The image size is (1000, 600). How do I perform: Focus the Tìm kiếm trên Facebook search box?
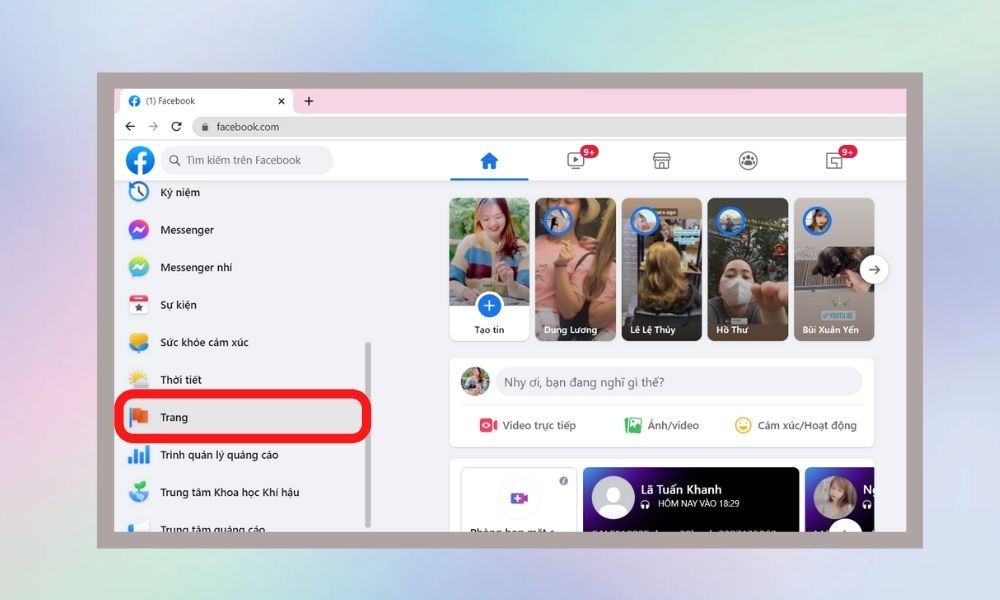tap(247, 160)
